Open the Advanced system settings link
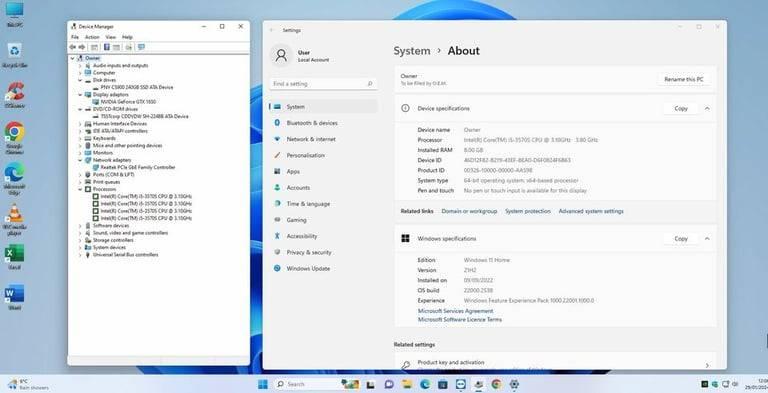Viewport: 768px width, 393px height. [591, 211]
